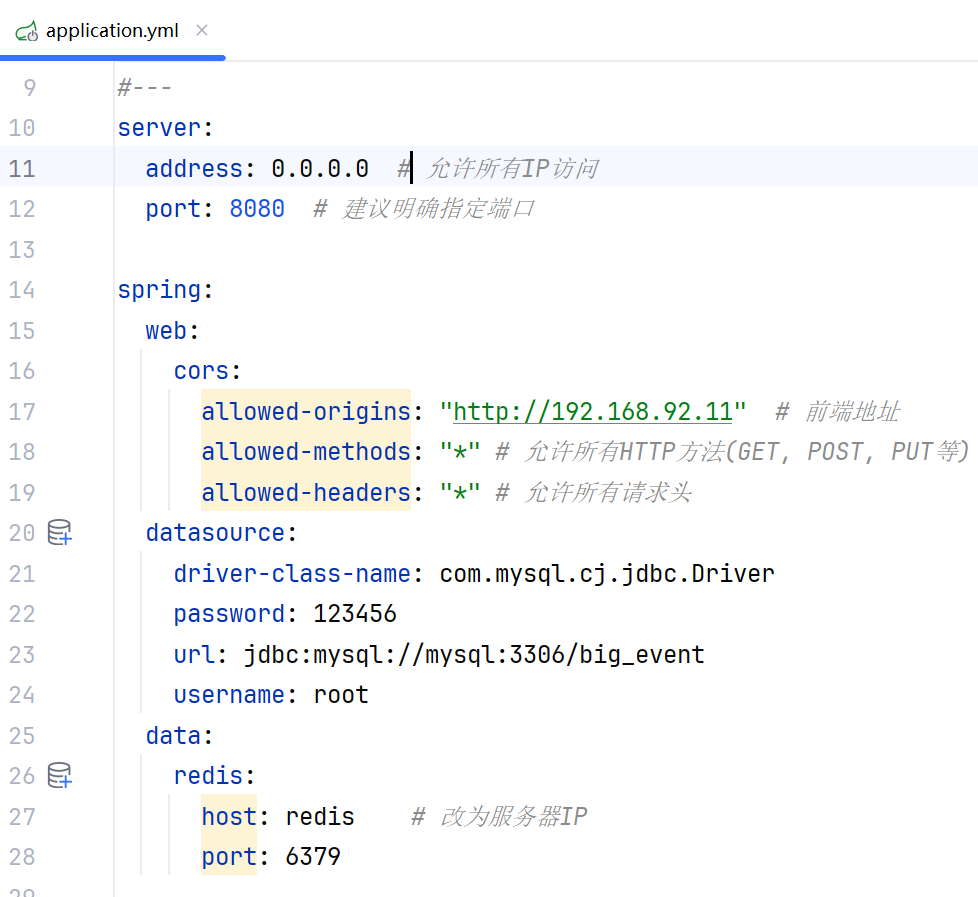Click the 'driver-class-name' key
The image size is (978, 897).
[292, 574]
